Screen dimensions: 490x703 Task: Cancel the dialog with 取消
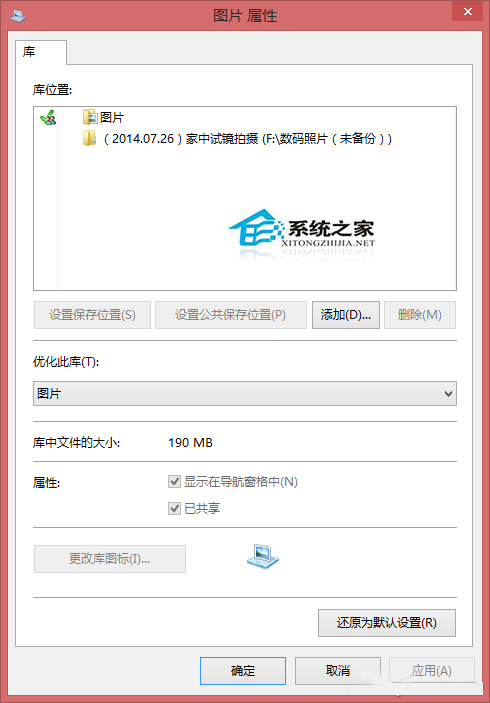click(x=338, y=671)
